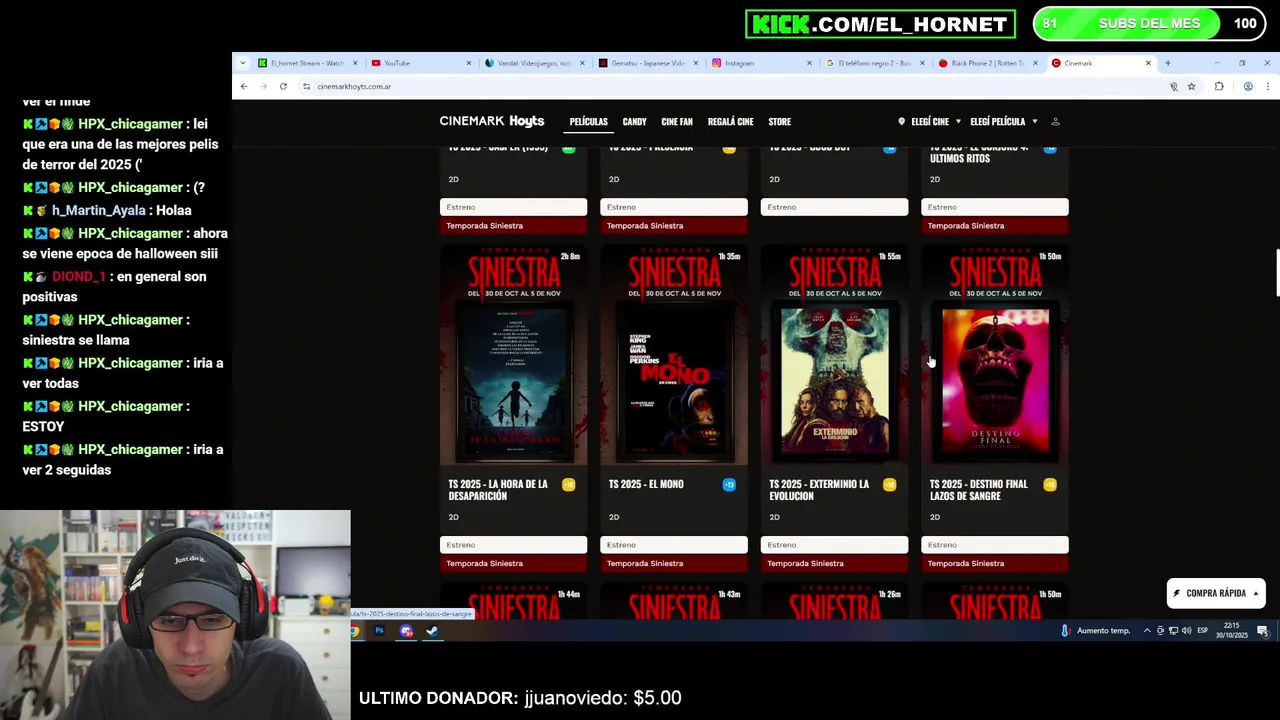Open the Candy menu item
The image size is (1280, 720).
pos(634,122)
